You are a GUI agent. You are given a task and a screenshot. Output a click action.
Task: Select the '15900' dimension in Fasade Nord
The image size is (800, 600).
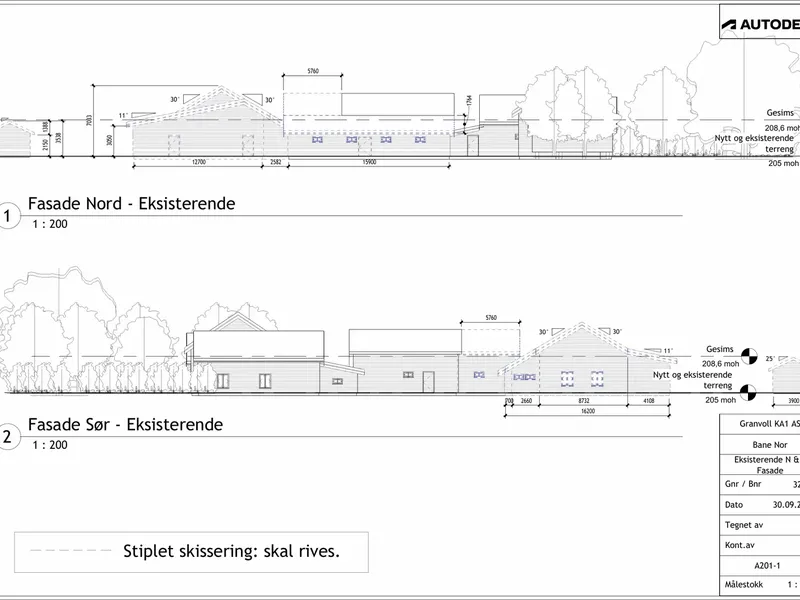click(x=369, y=162)
